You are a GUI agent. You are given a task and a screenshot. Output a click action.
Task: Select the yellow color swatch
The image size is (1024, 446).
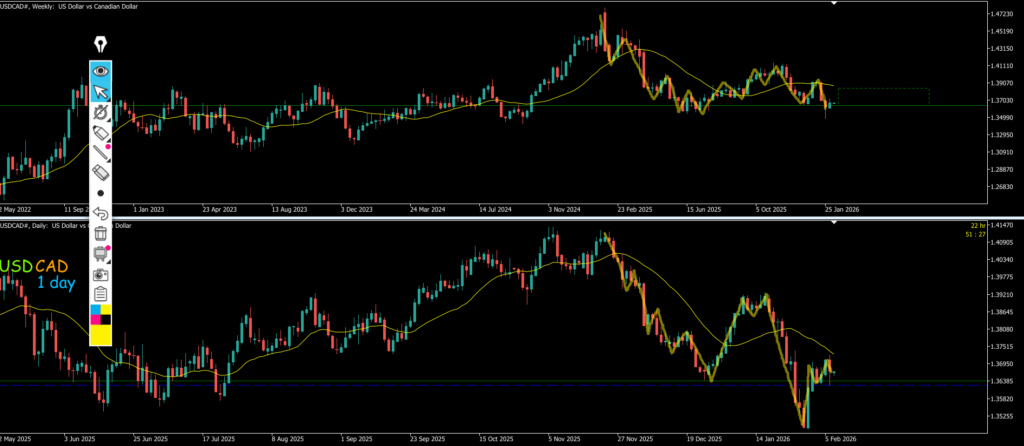(101, 336)
